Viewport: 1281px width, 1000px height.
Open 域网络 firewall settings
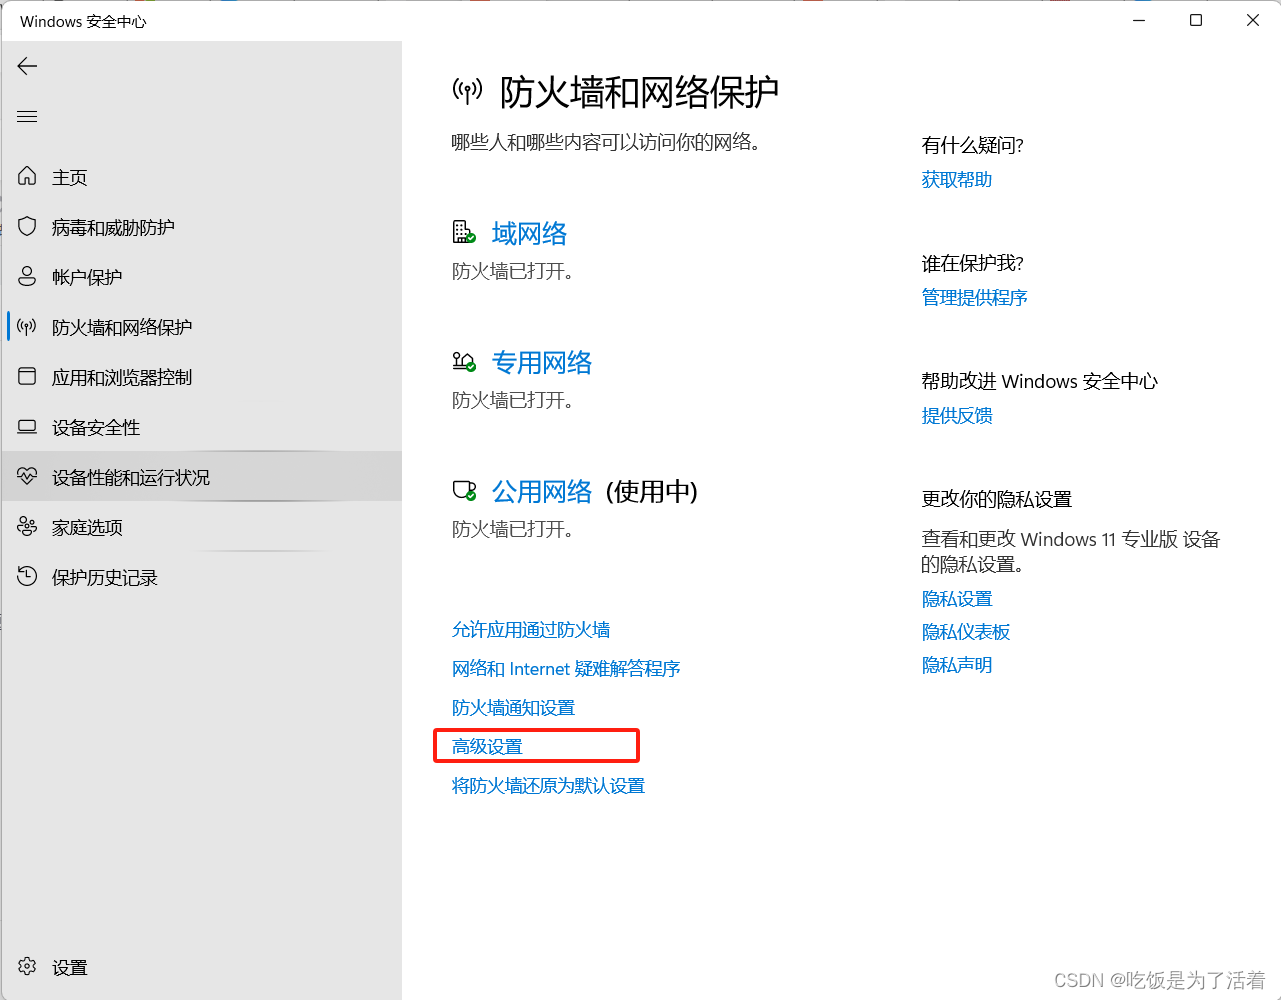pos(530,233)
